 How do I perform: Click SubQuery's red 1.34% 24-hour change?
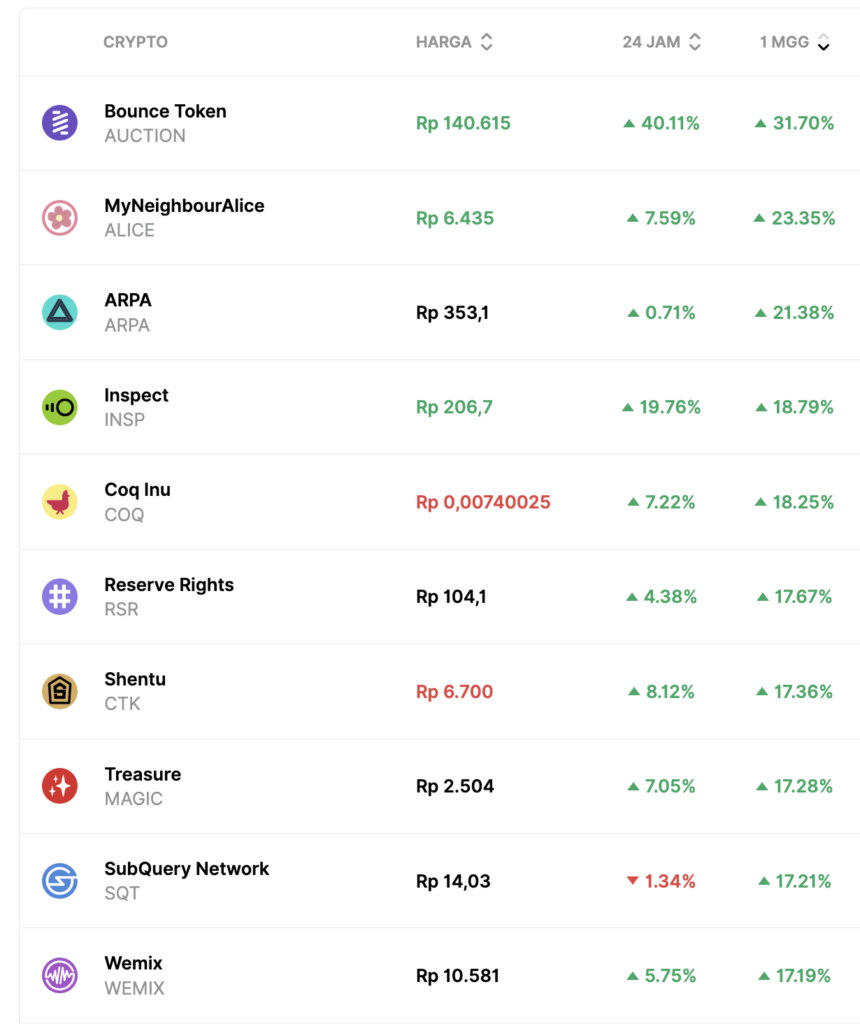(x=661, y=881)
